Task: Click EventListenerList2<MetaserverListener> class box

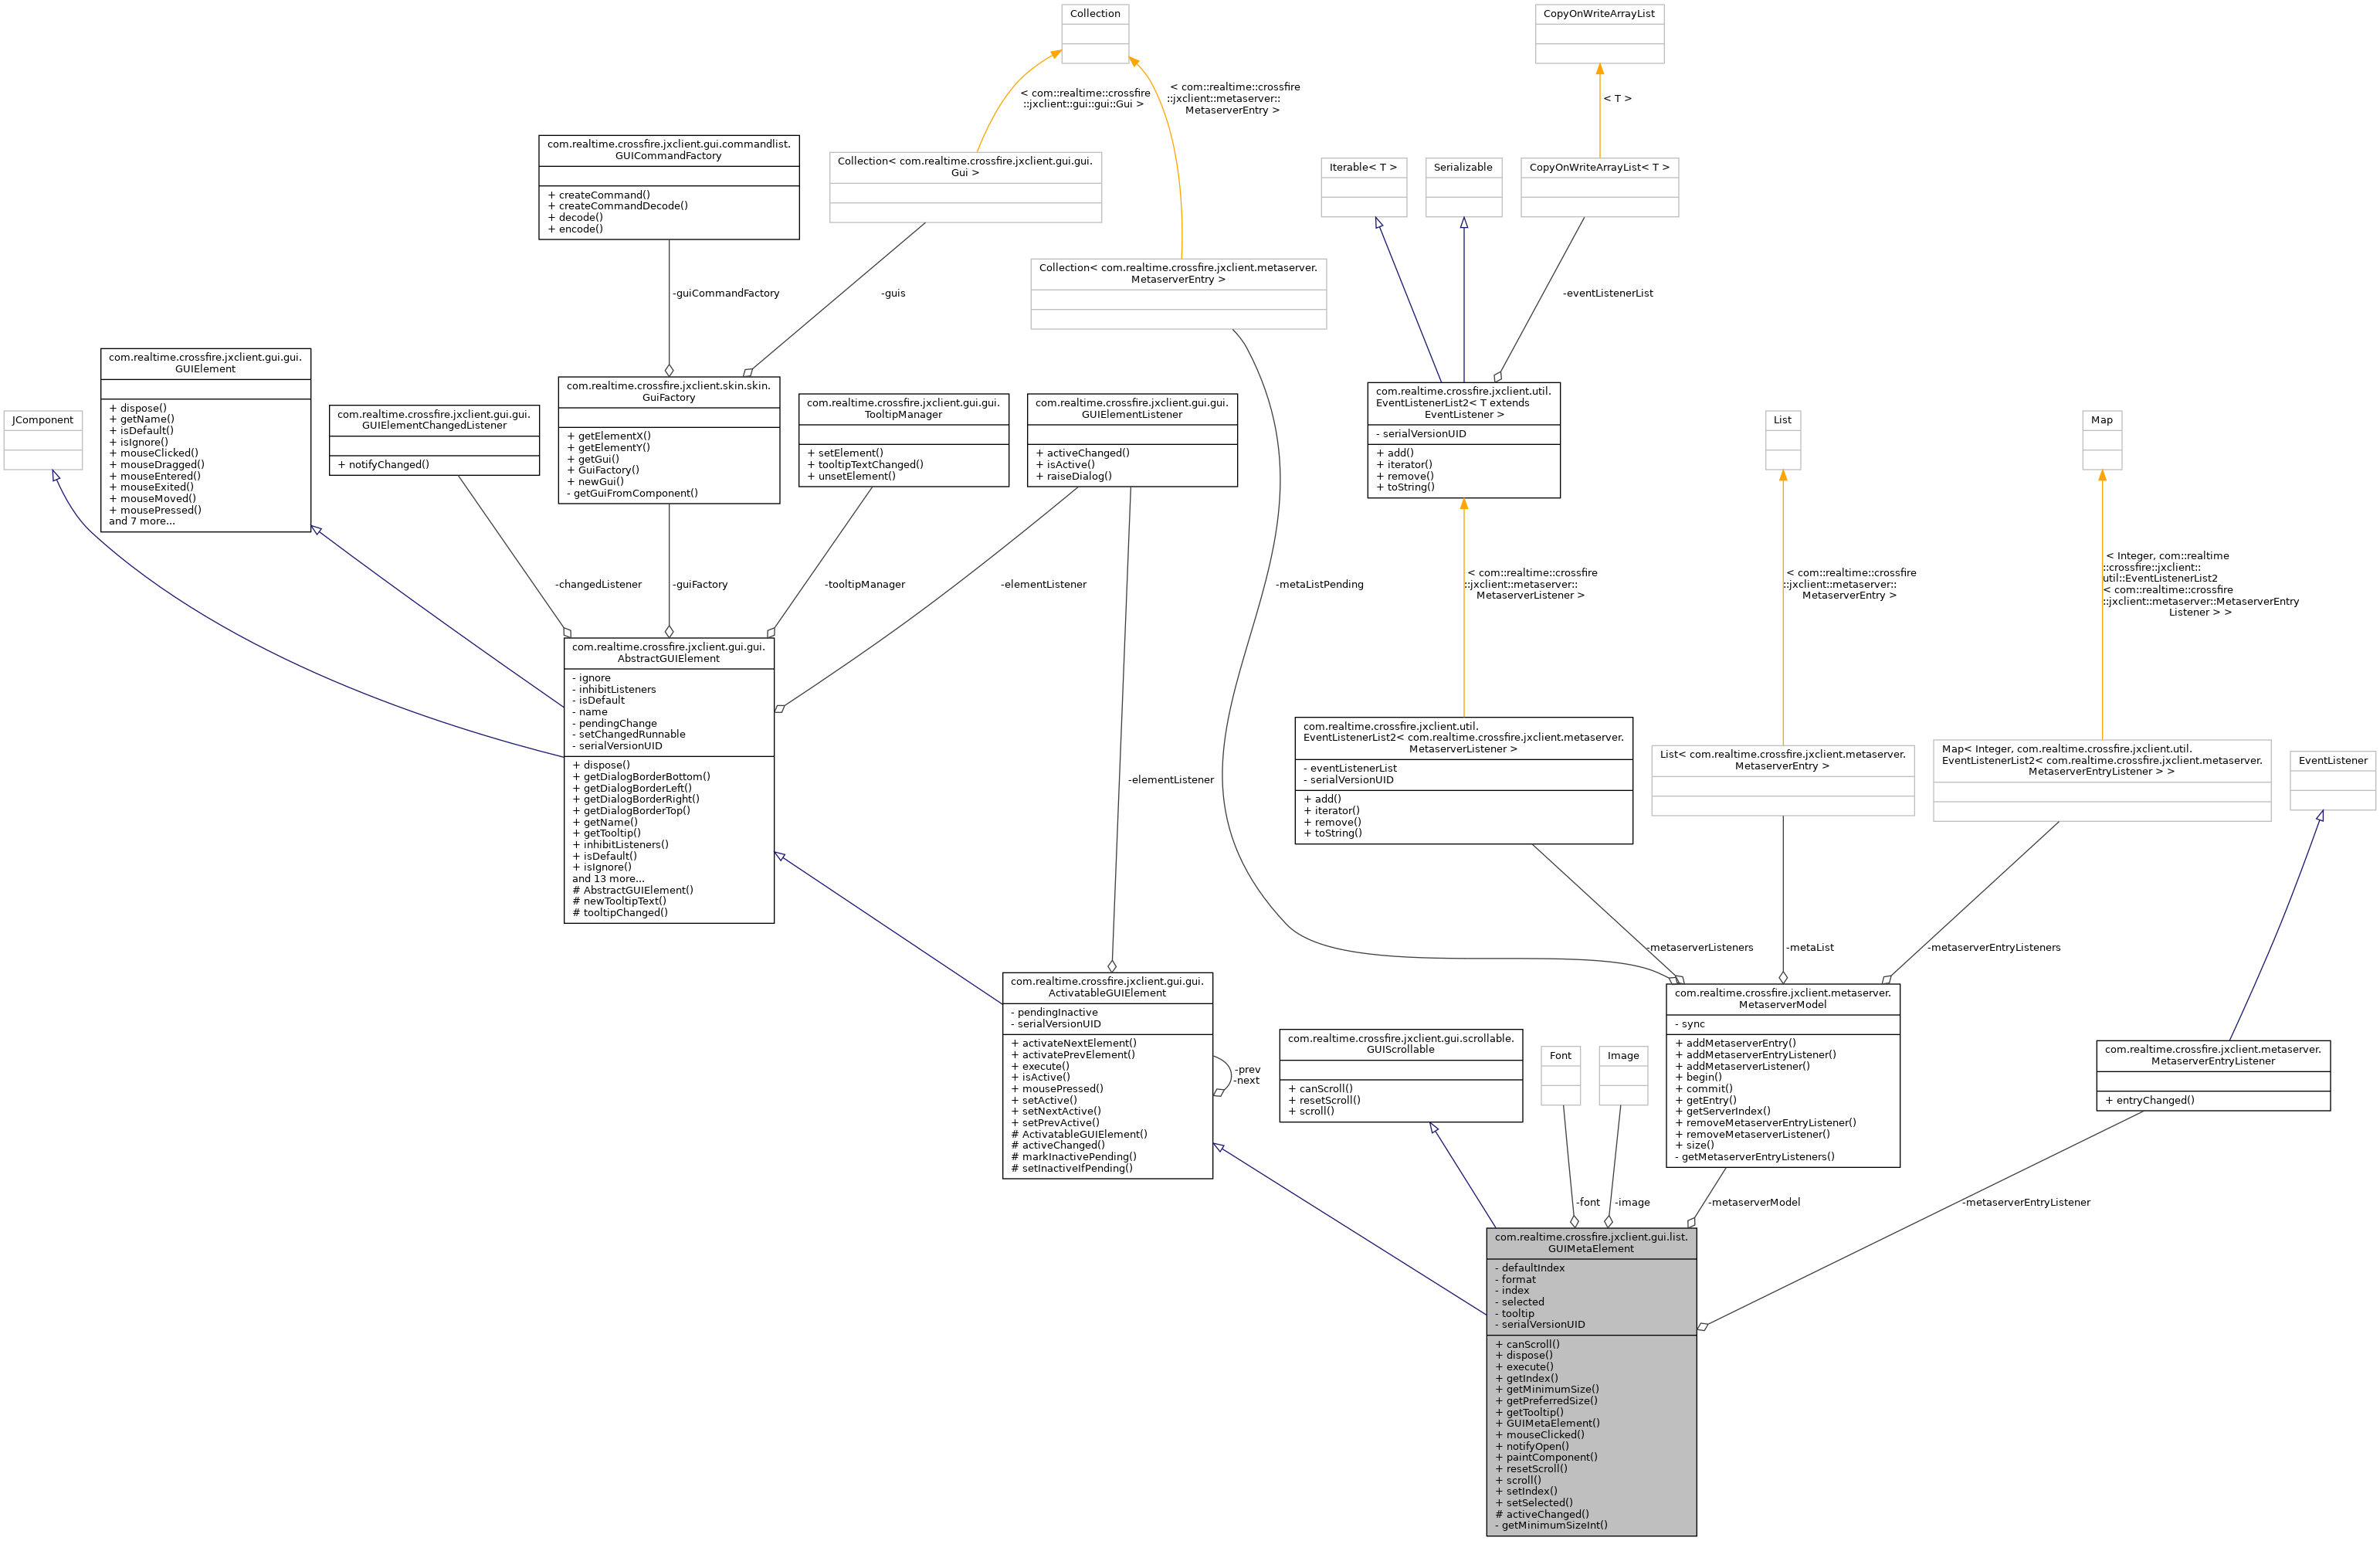Action: pyautogui.click(x=1463, y=780)
